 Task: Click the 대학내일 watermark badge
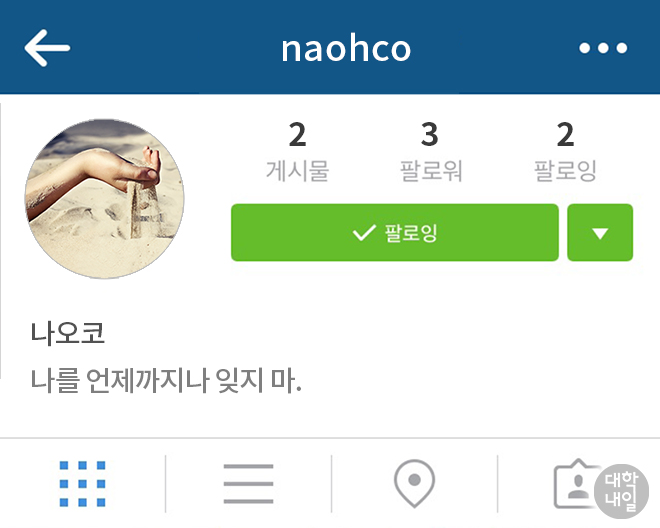click(621, 491)
